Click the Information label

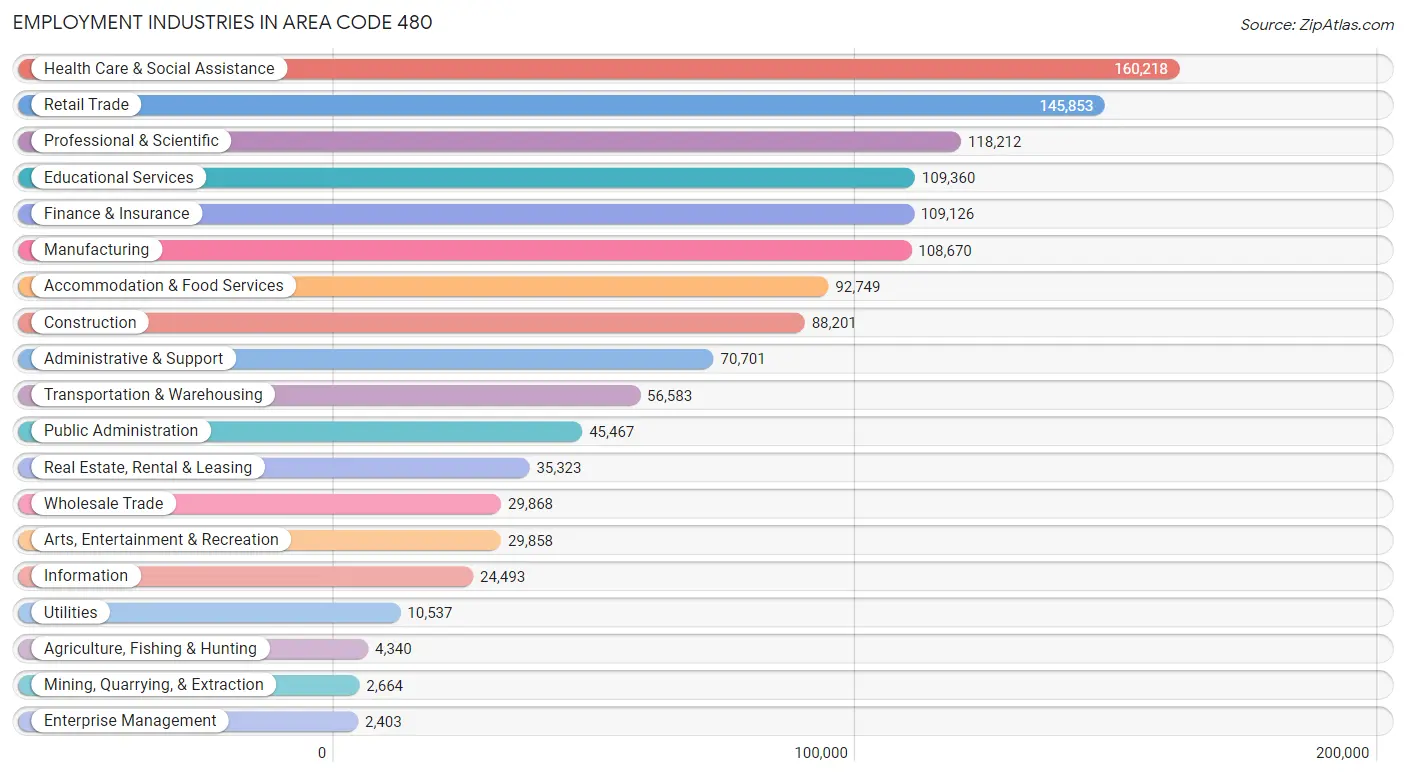click(86, 575)
